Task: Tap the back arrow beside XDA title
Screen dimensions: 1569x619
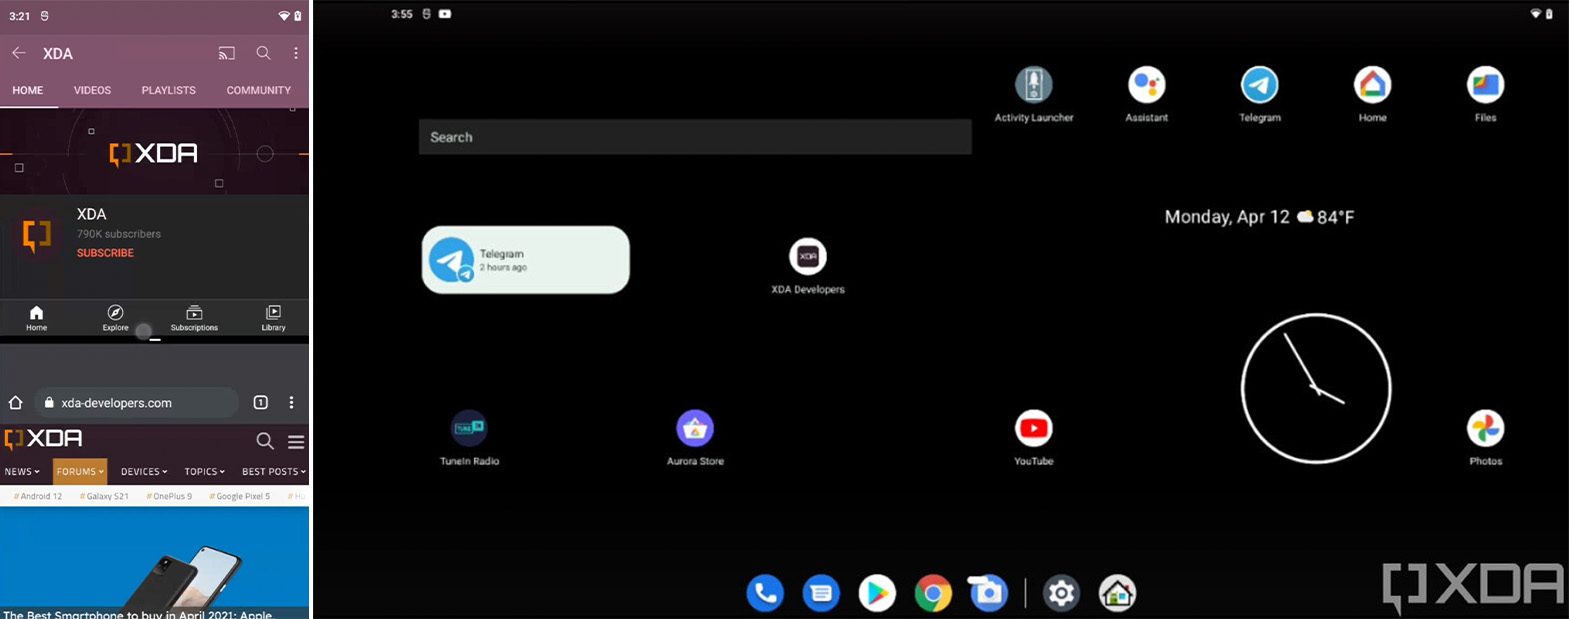Action: pyautogui.click(x=19, y=53)
